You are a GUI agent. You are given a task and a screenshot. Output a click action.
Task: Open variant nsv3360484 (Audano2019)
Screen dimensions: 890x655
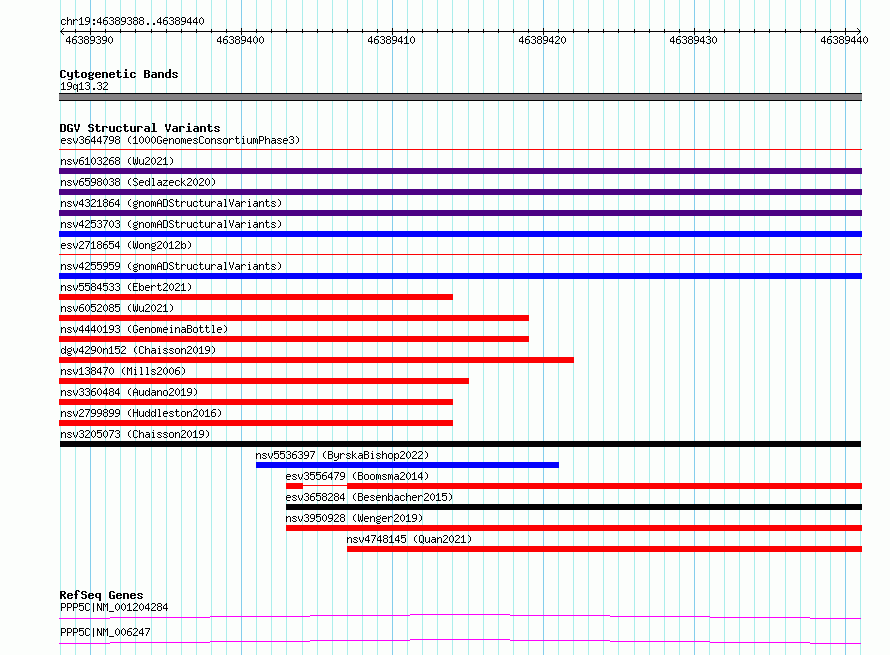coord(129,392)
